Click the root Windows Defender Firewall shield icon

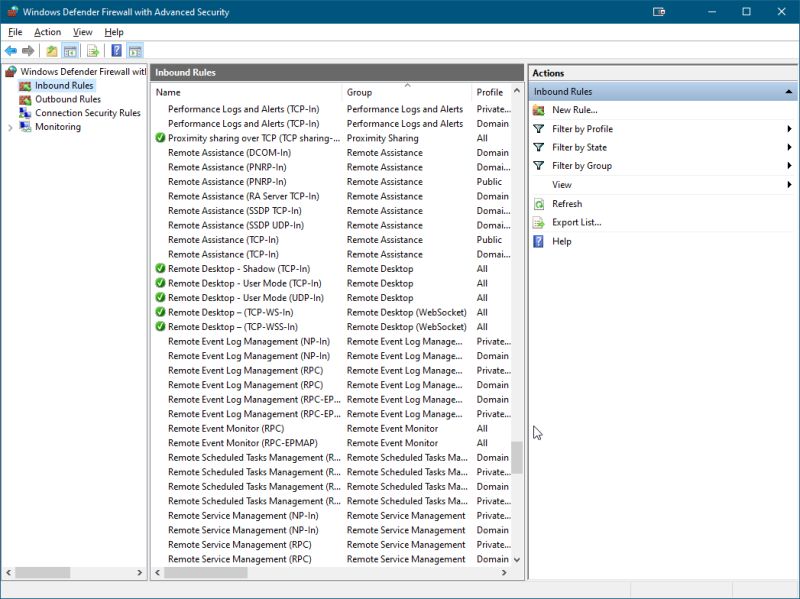11,71
